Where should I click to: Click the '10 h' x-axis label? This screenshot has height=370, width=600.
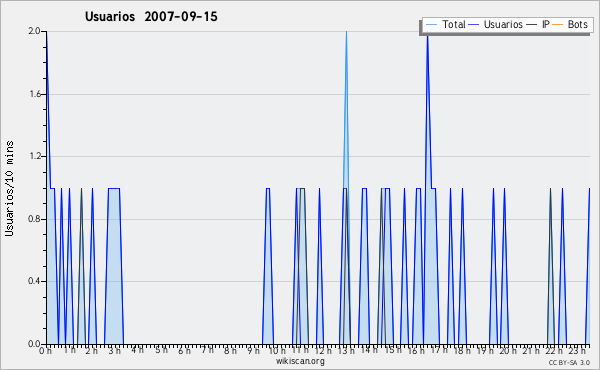click(276, 350)
